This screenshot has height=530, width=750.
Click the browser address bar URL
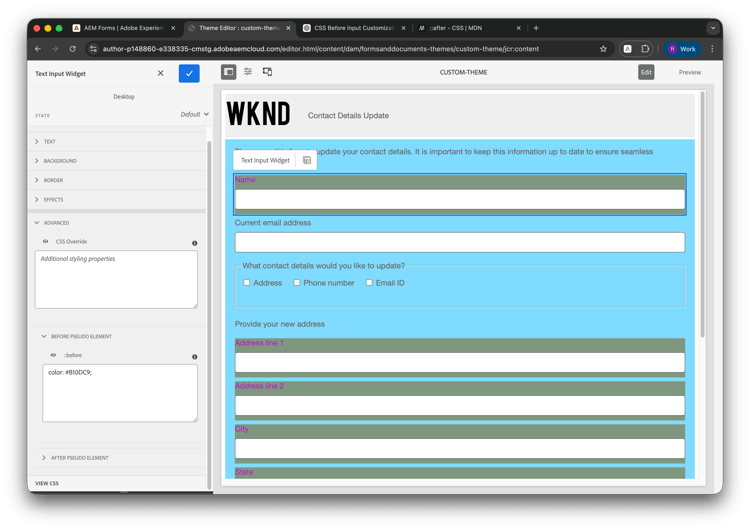click(320, 49)
